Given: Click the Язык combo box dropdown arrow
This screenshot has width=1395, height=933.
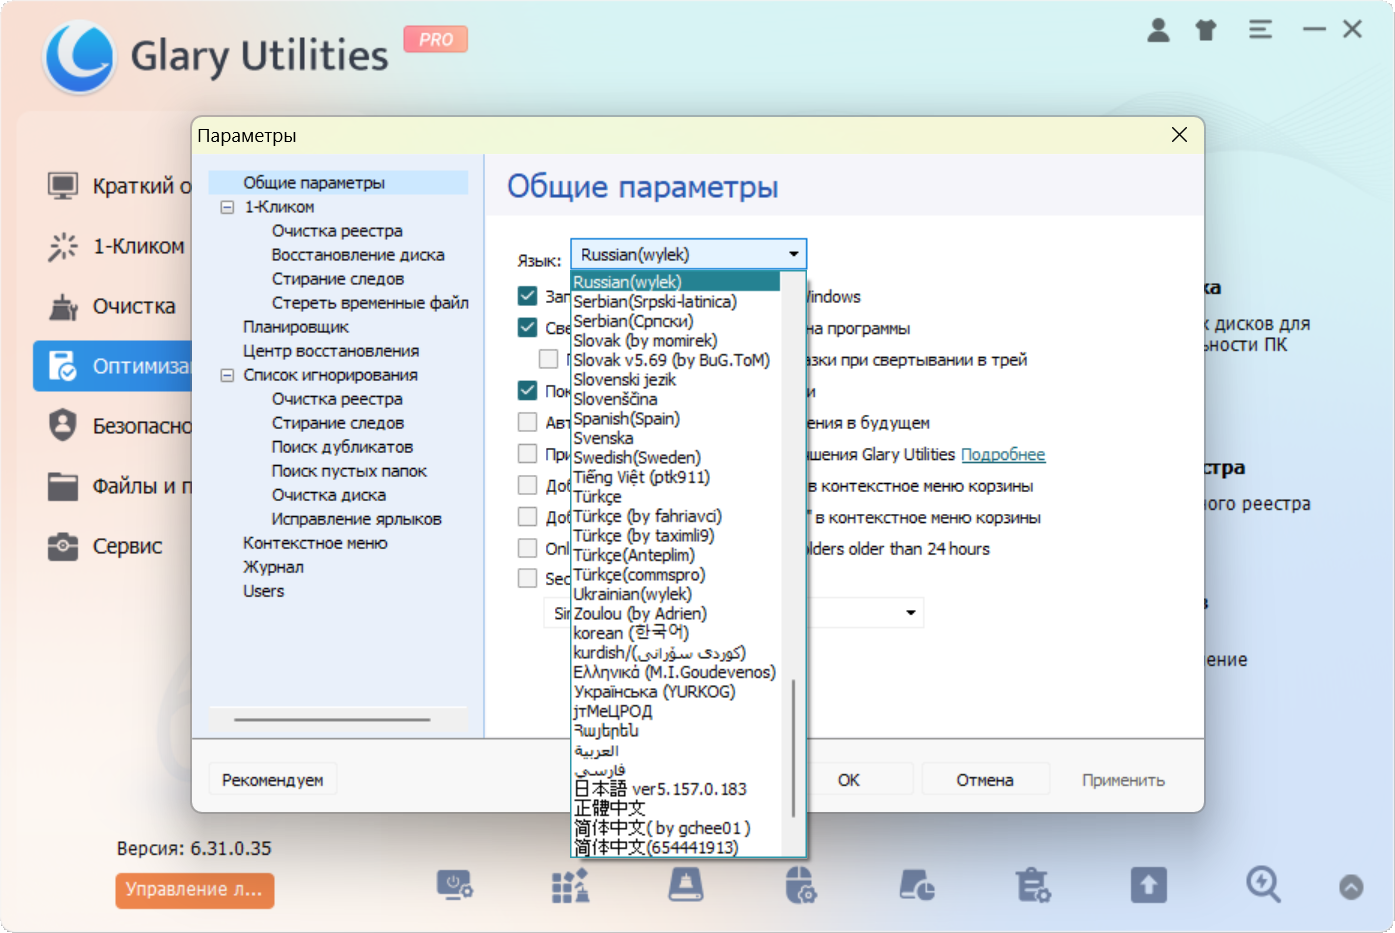Looking at the screenshot, I should coord(793,254).
